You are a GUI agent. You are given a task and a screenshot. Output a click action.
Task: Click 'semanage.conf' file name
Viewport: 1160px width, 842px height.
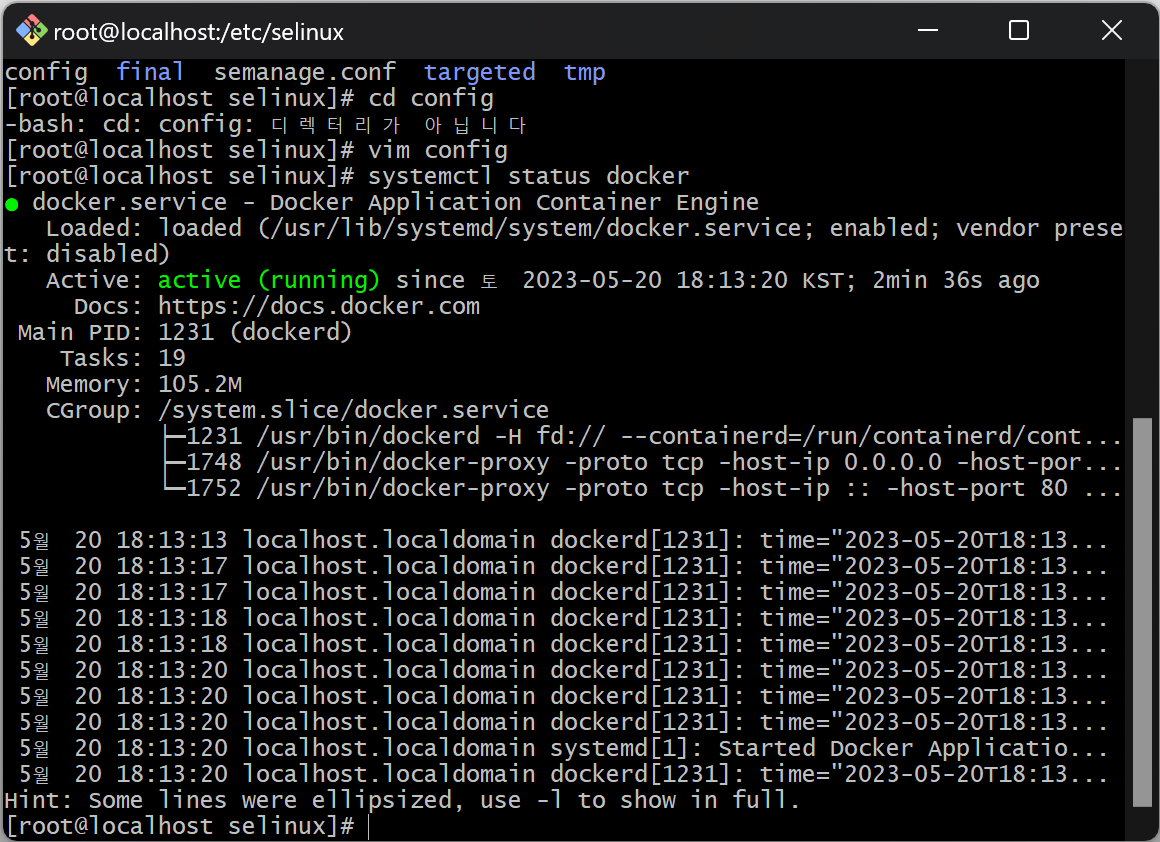tap(305, 72)
